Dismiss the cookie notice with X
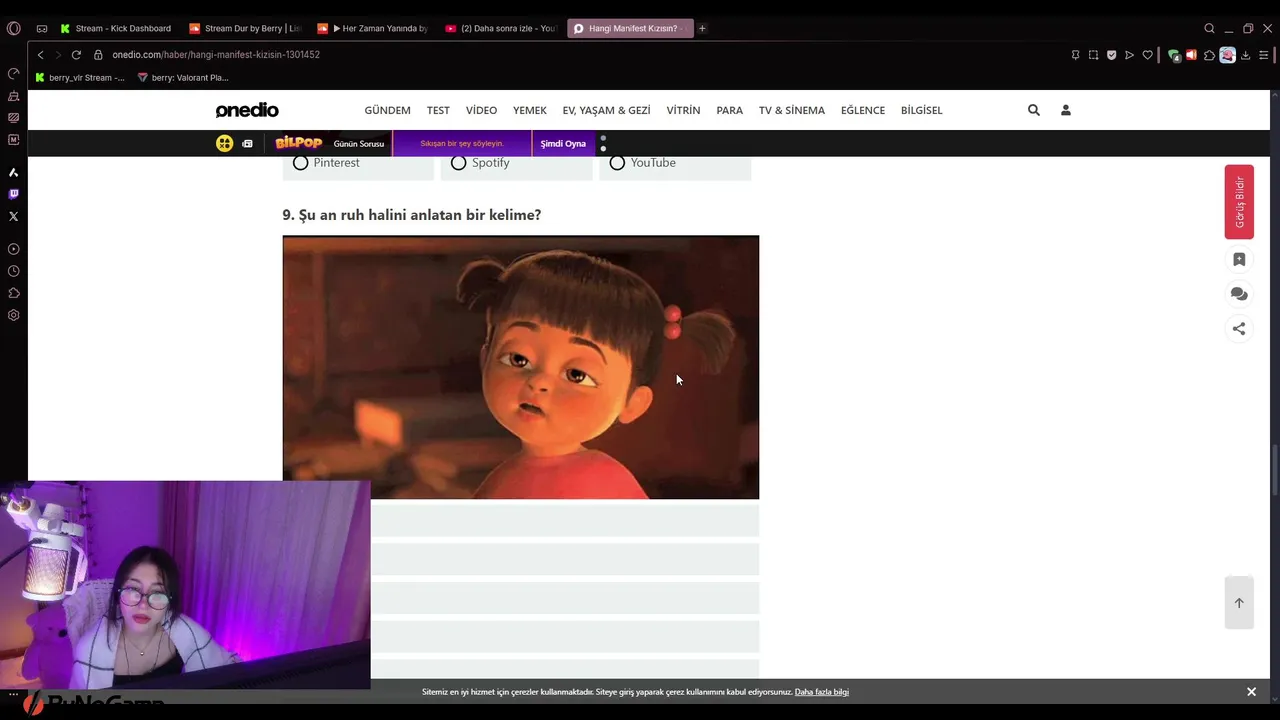Image resolution: width=1280 pixels, height=720 pixels. click(x=1251, y=692)
